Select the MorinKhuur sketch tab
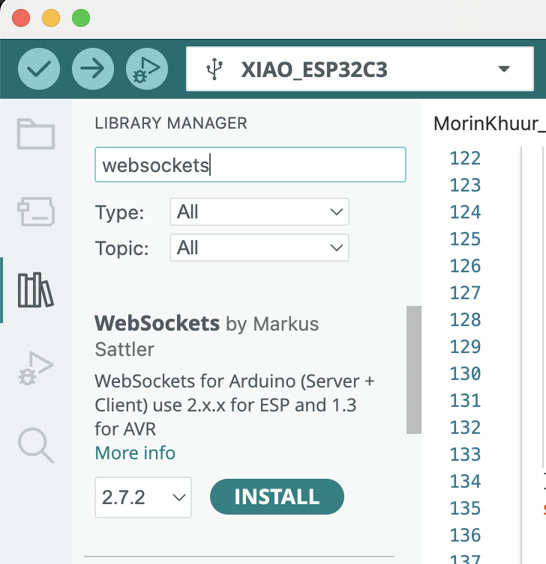 point(490,124)
